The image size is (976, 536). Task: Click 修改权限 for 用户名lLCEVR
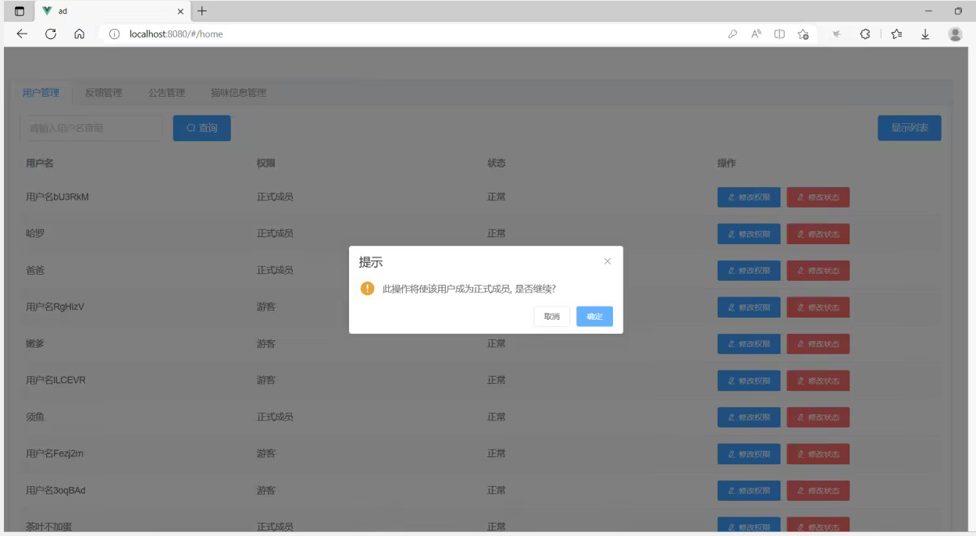pos(749,381)
